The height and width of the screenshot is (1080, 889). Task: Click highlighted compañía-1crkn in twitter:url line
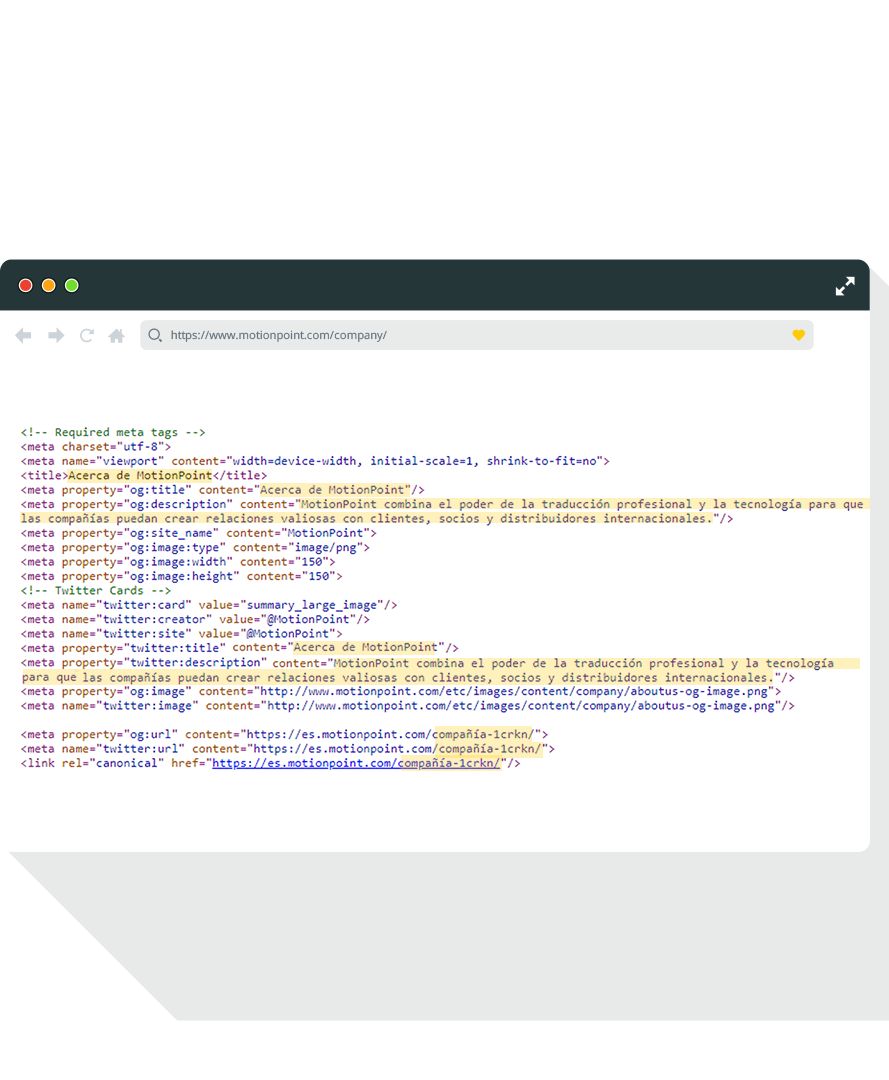[489, 749]
